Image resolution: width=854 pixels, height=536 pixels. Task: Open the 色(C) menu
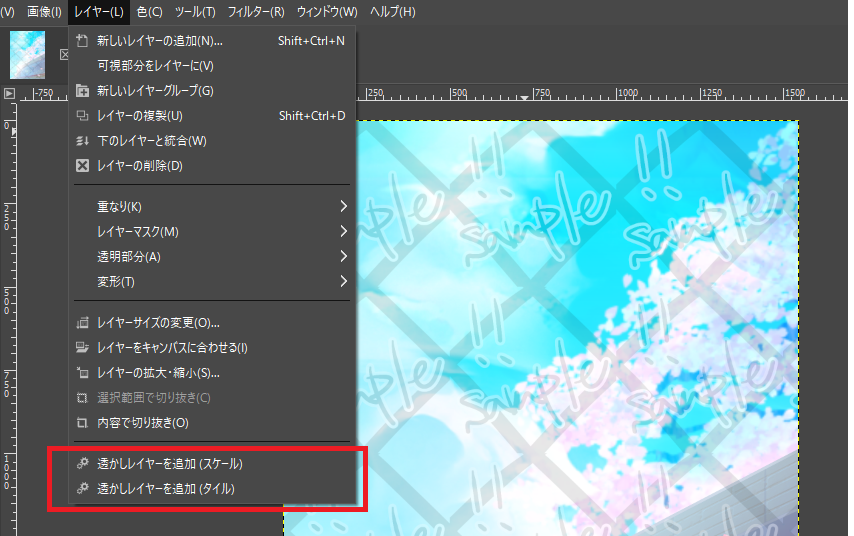149,11
